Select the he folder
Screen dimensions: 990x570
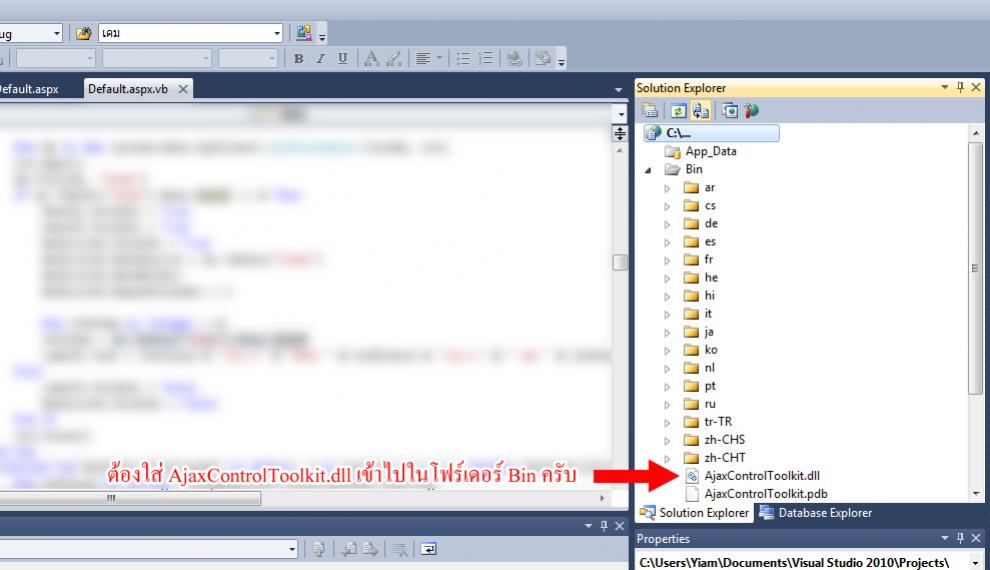(x=712, y=278)
